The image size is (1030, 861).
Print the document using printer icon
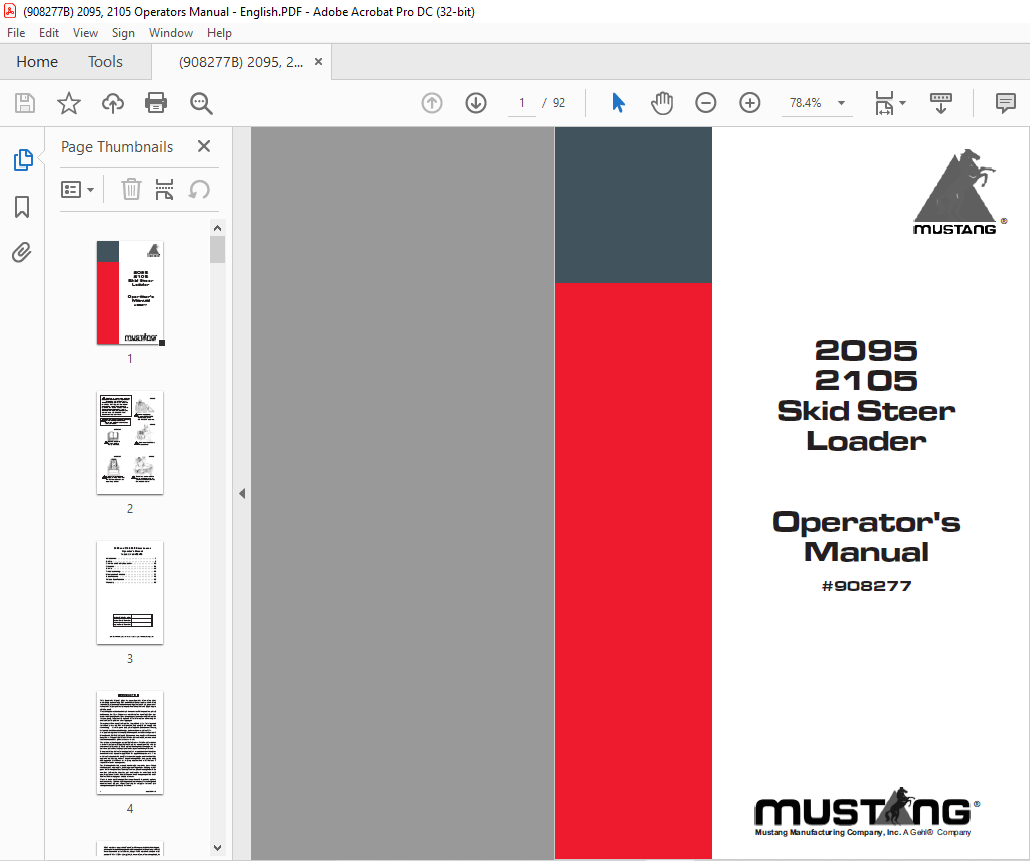pos(156,103)
